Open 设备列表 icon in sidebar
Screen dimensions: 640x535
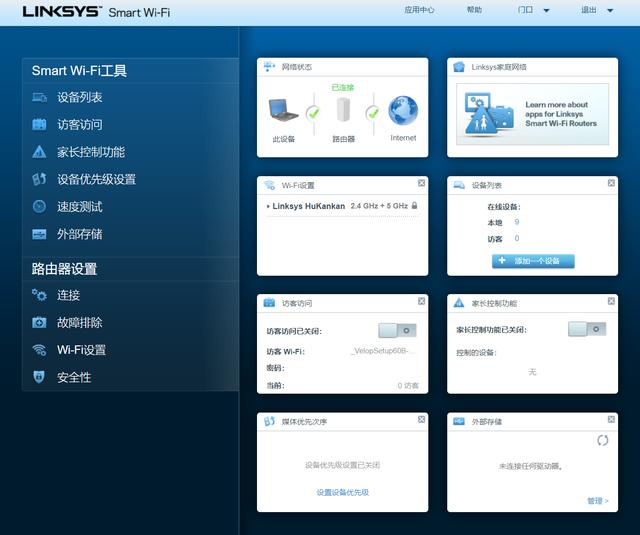point(39,98)
